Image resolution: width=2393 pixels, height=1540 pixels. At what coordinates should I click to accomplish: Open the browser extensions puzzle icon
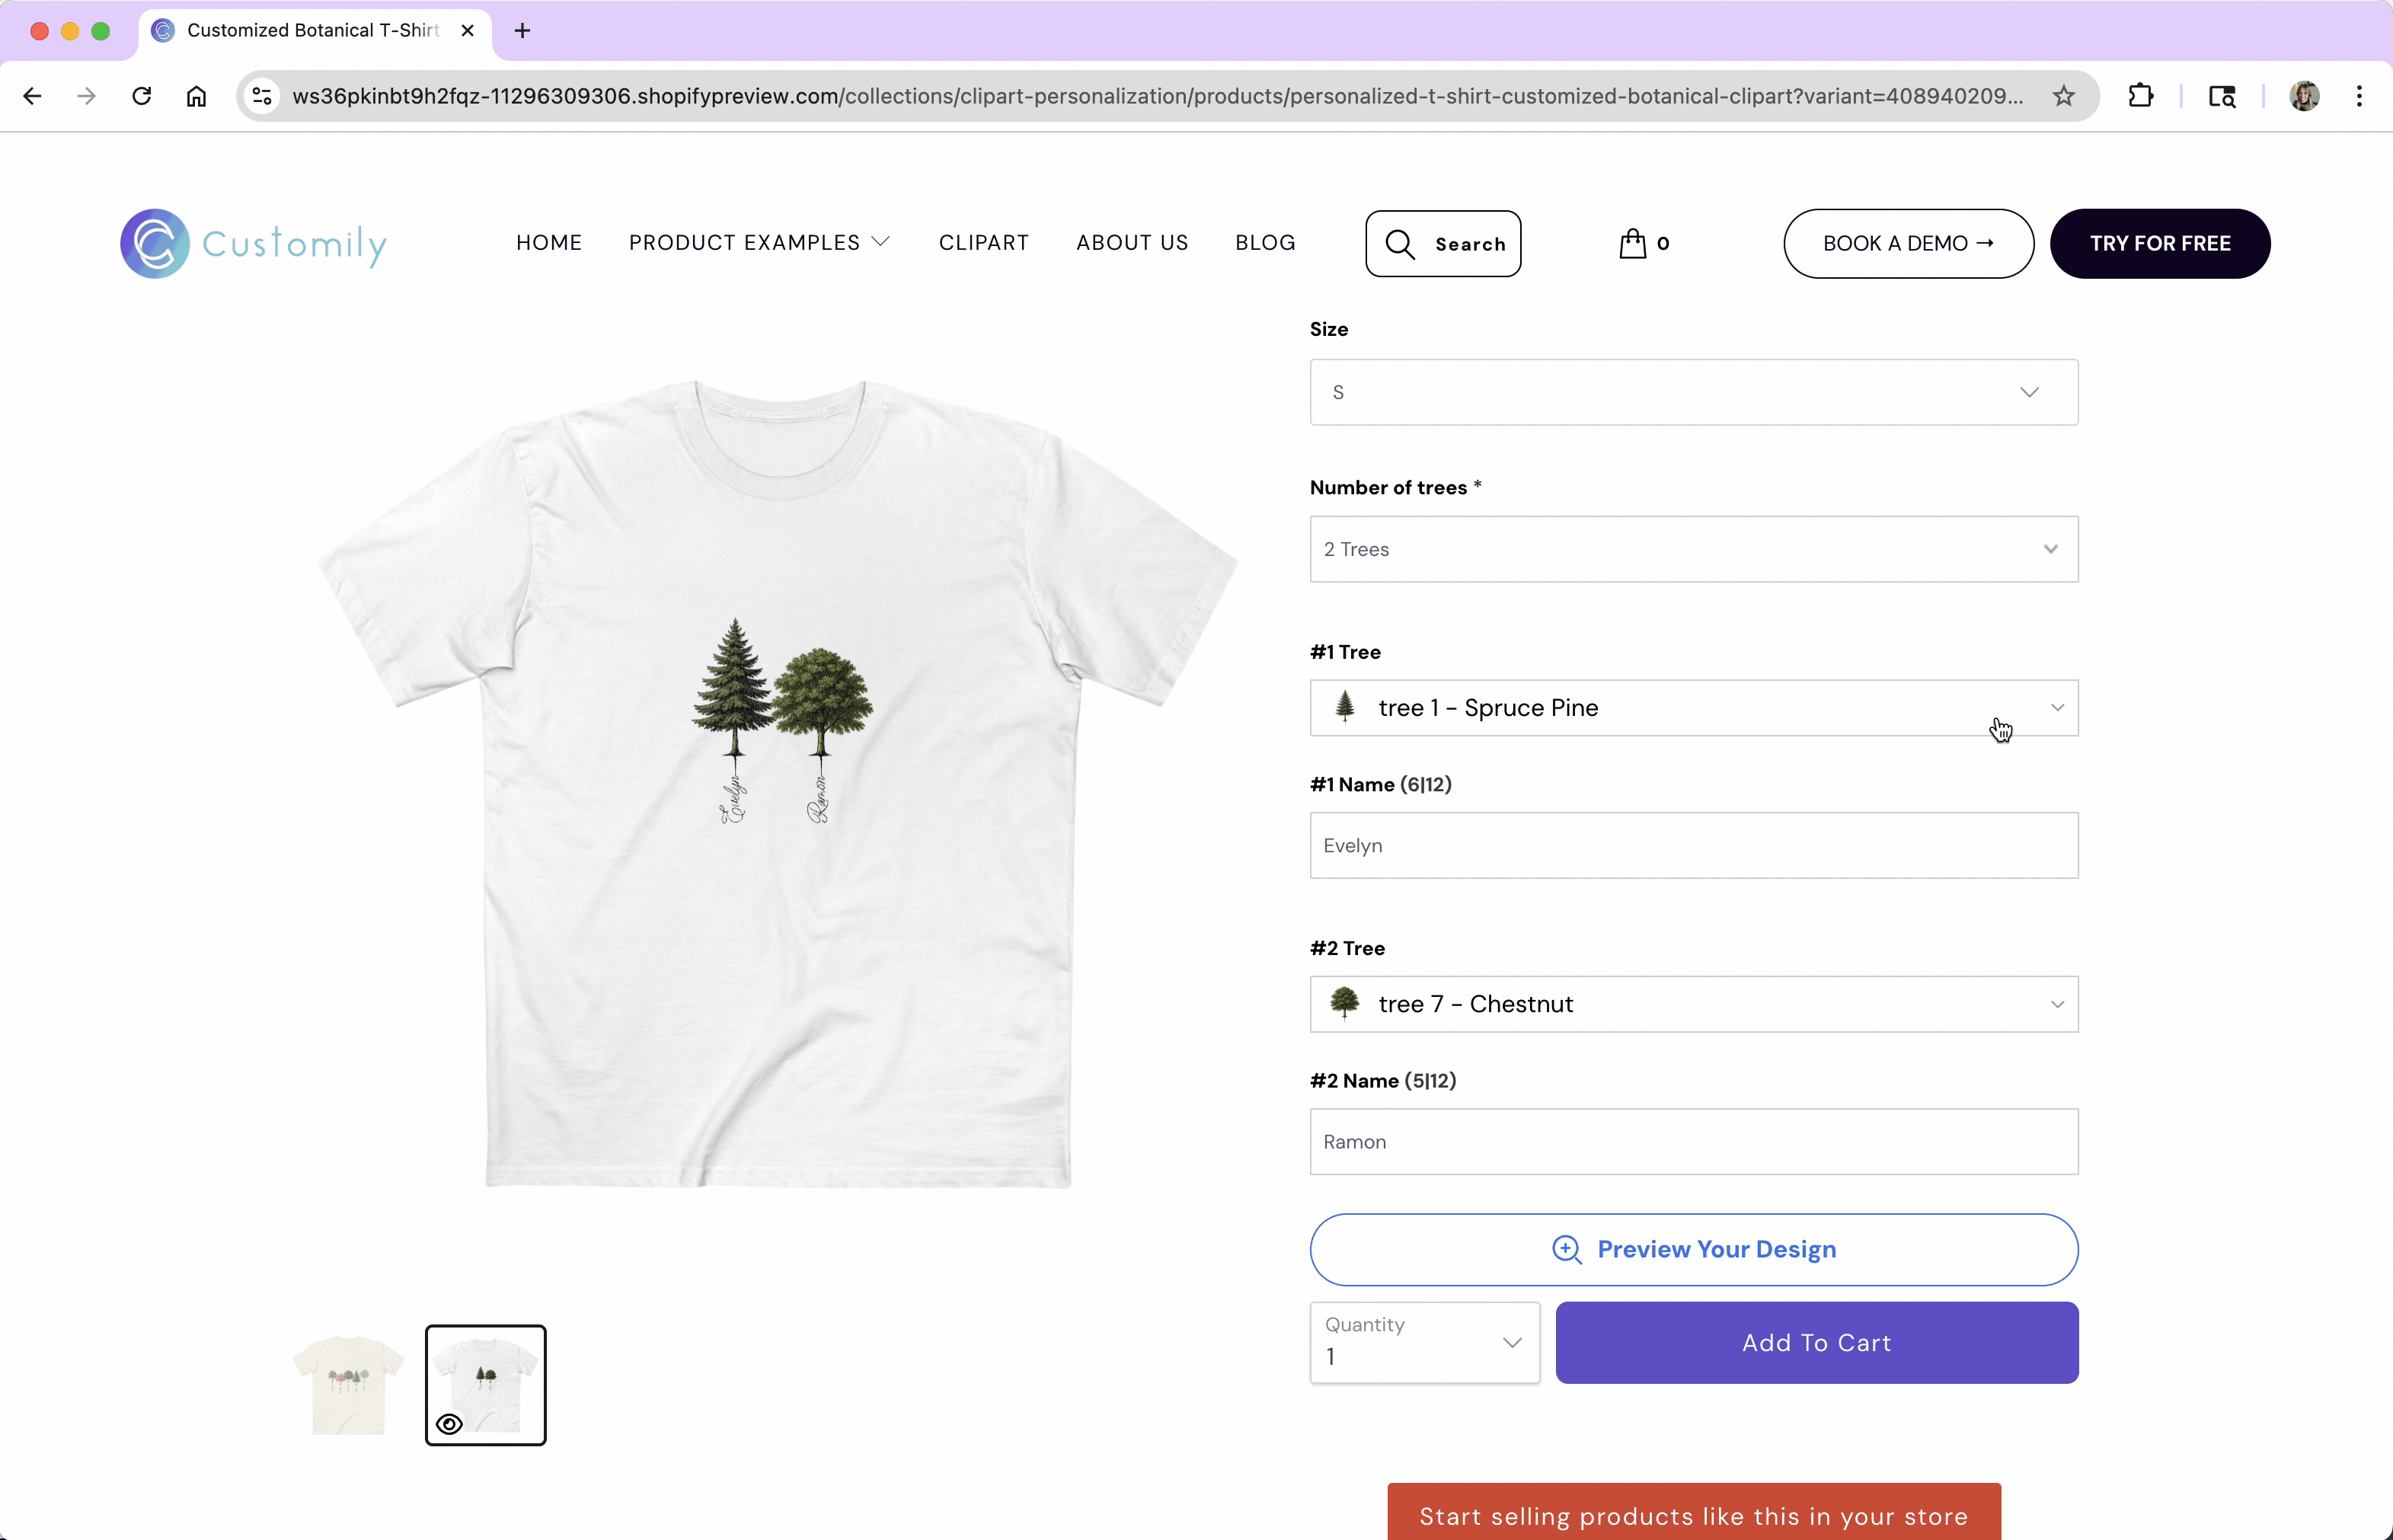pos(2140,96)
